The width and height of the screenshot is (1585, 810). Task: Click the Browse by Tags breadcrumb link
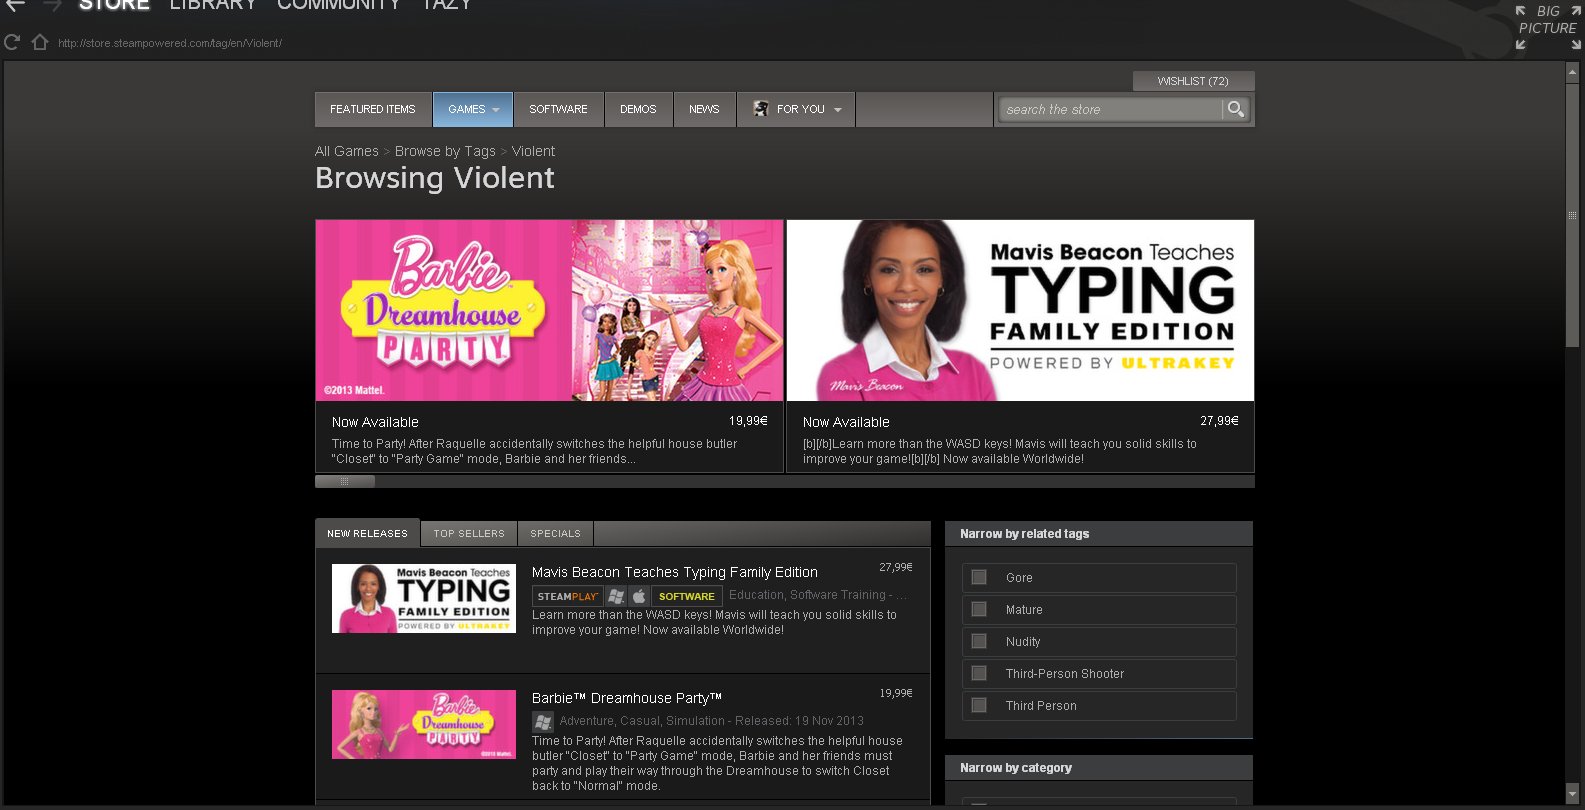point(445,151)
